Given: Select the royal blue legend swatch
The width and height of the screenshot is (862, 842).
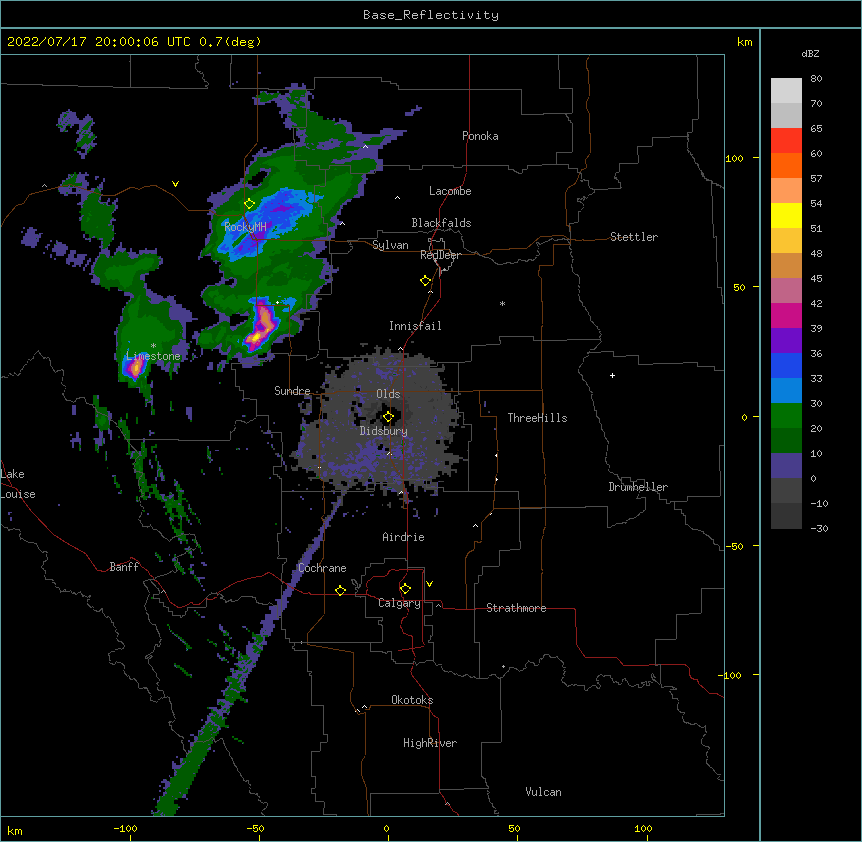Looking at the screenshot, I should tap(786, 365).
